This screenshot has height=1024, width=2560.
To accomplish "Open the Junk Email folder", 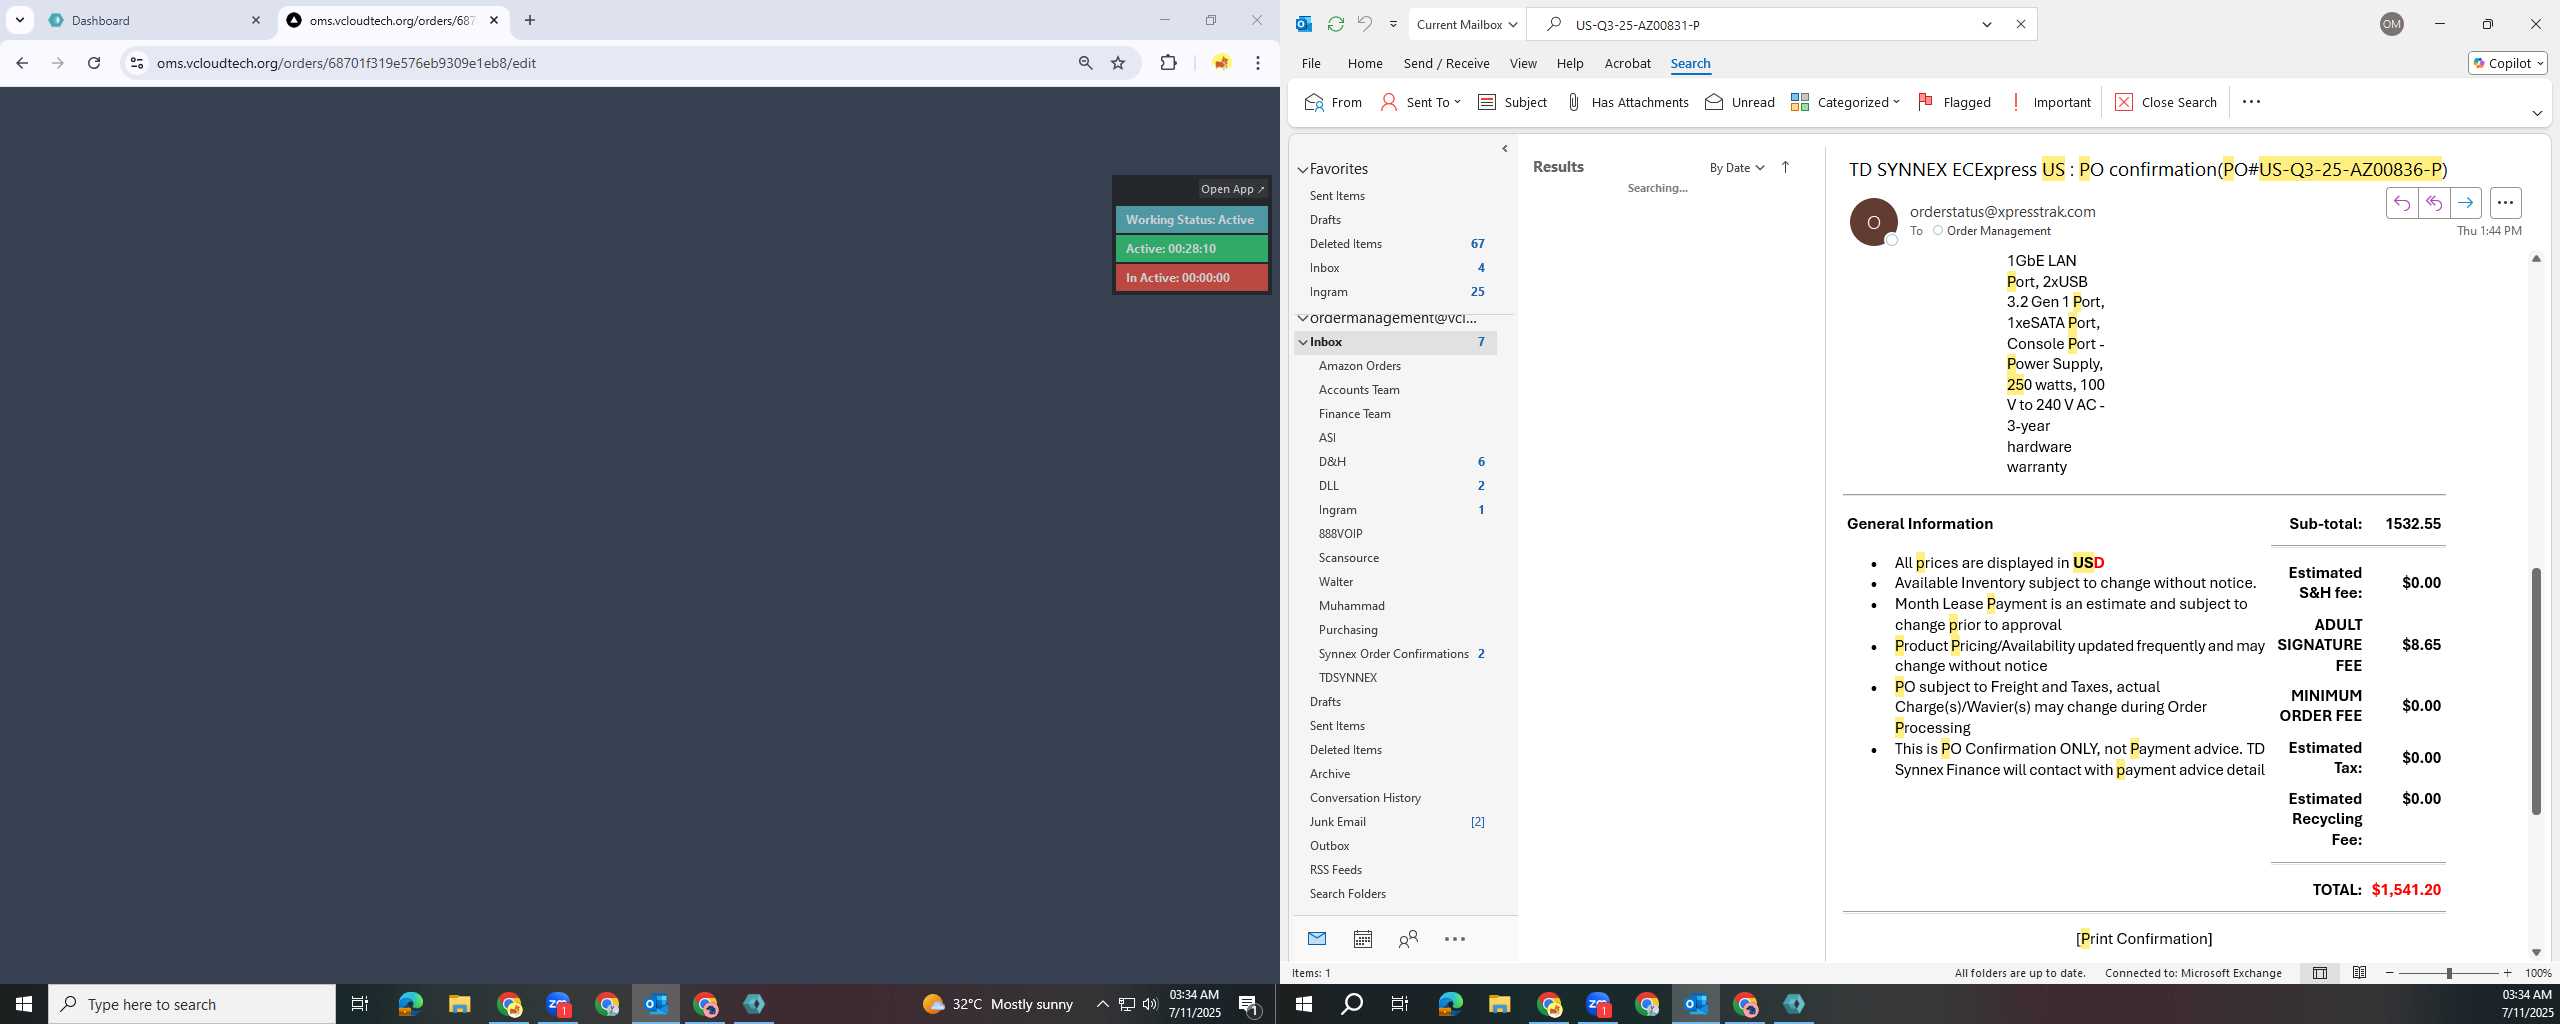I will pos(1394,822).
